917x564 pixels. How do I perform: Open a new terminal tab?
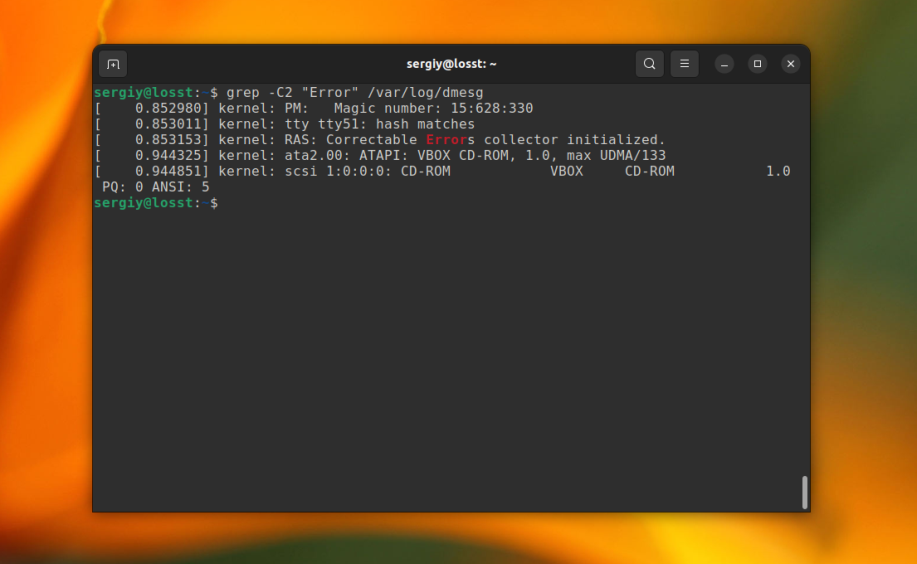point(113,64)
